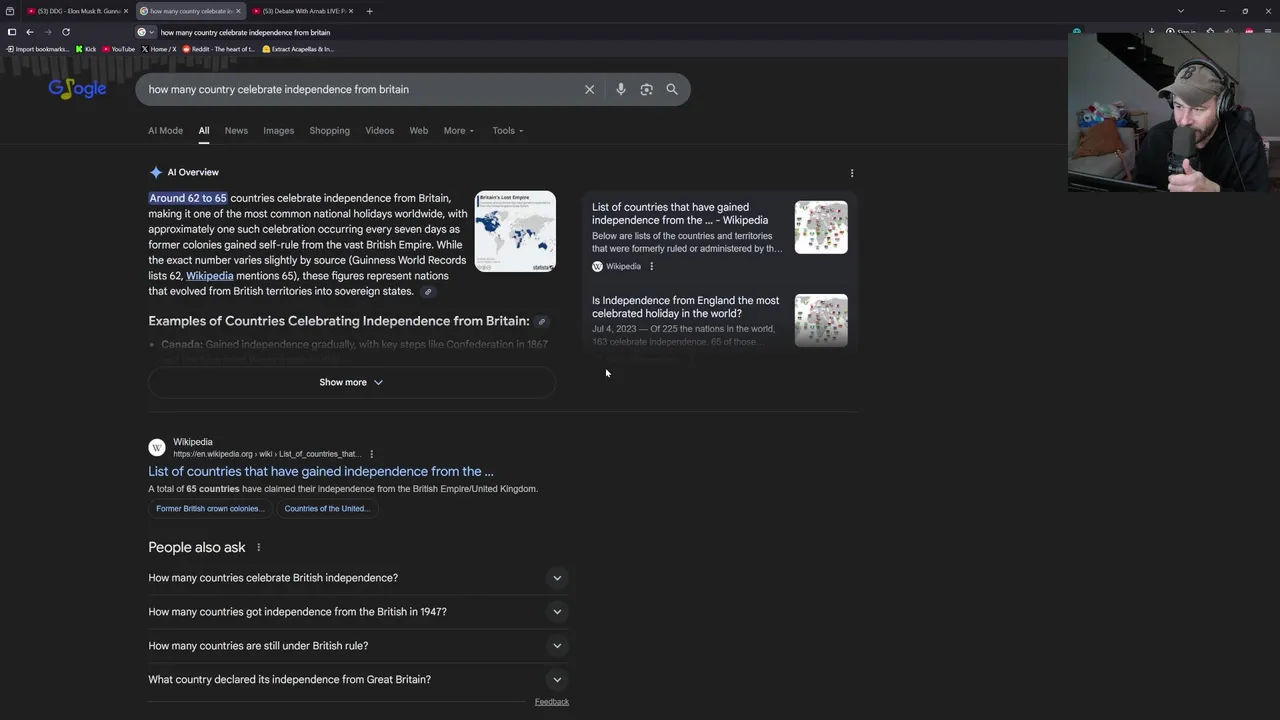Open the Kick bookmark
The image size is (1280, 720).
point(86,49)
